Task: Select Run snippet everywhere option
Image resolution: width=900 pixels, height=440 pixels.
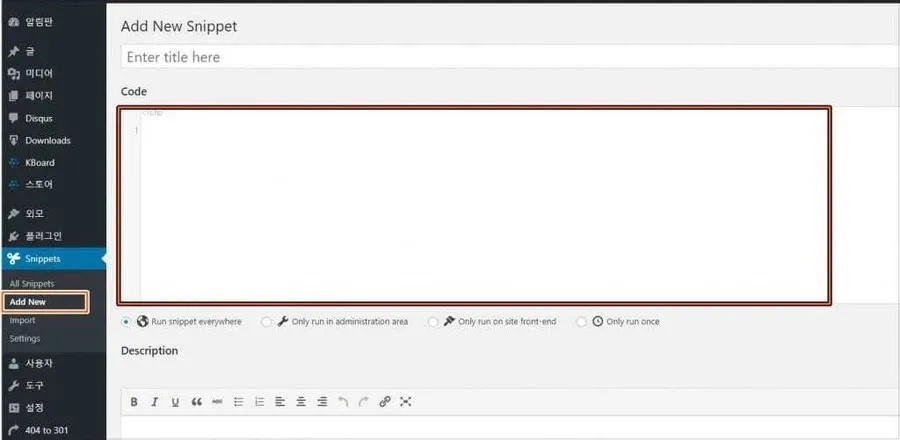Action: tap(126, 322)
